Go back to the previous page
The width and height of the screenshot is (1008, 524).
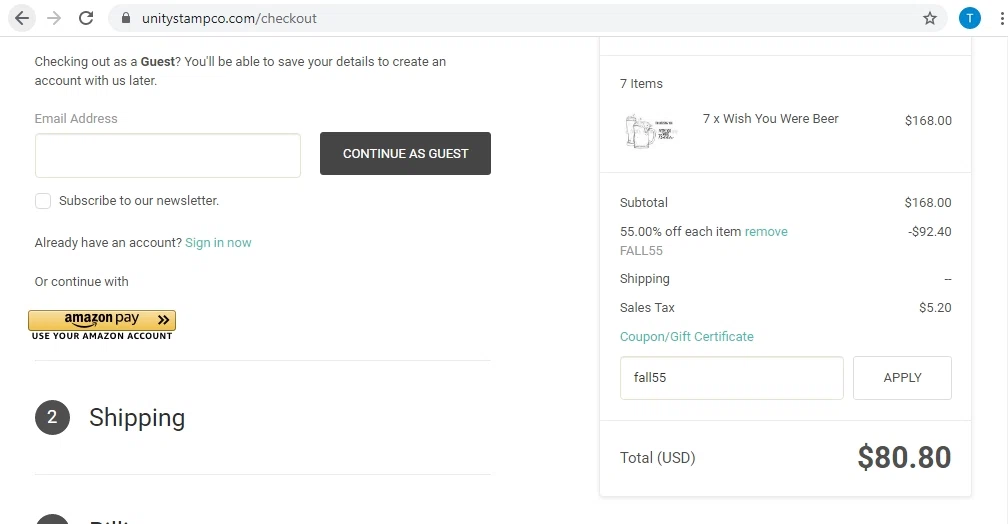pos(22,18)
